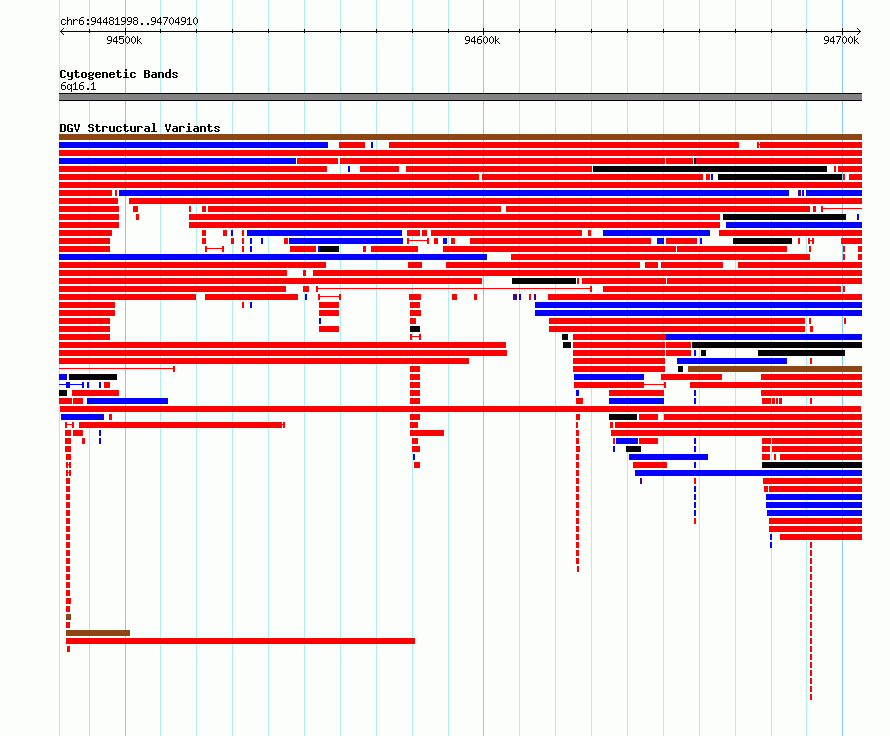This screenshot has width=890, height=736.
Task: Select the short brown variant bar near the bottom left
Action: coord(98,633)
